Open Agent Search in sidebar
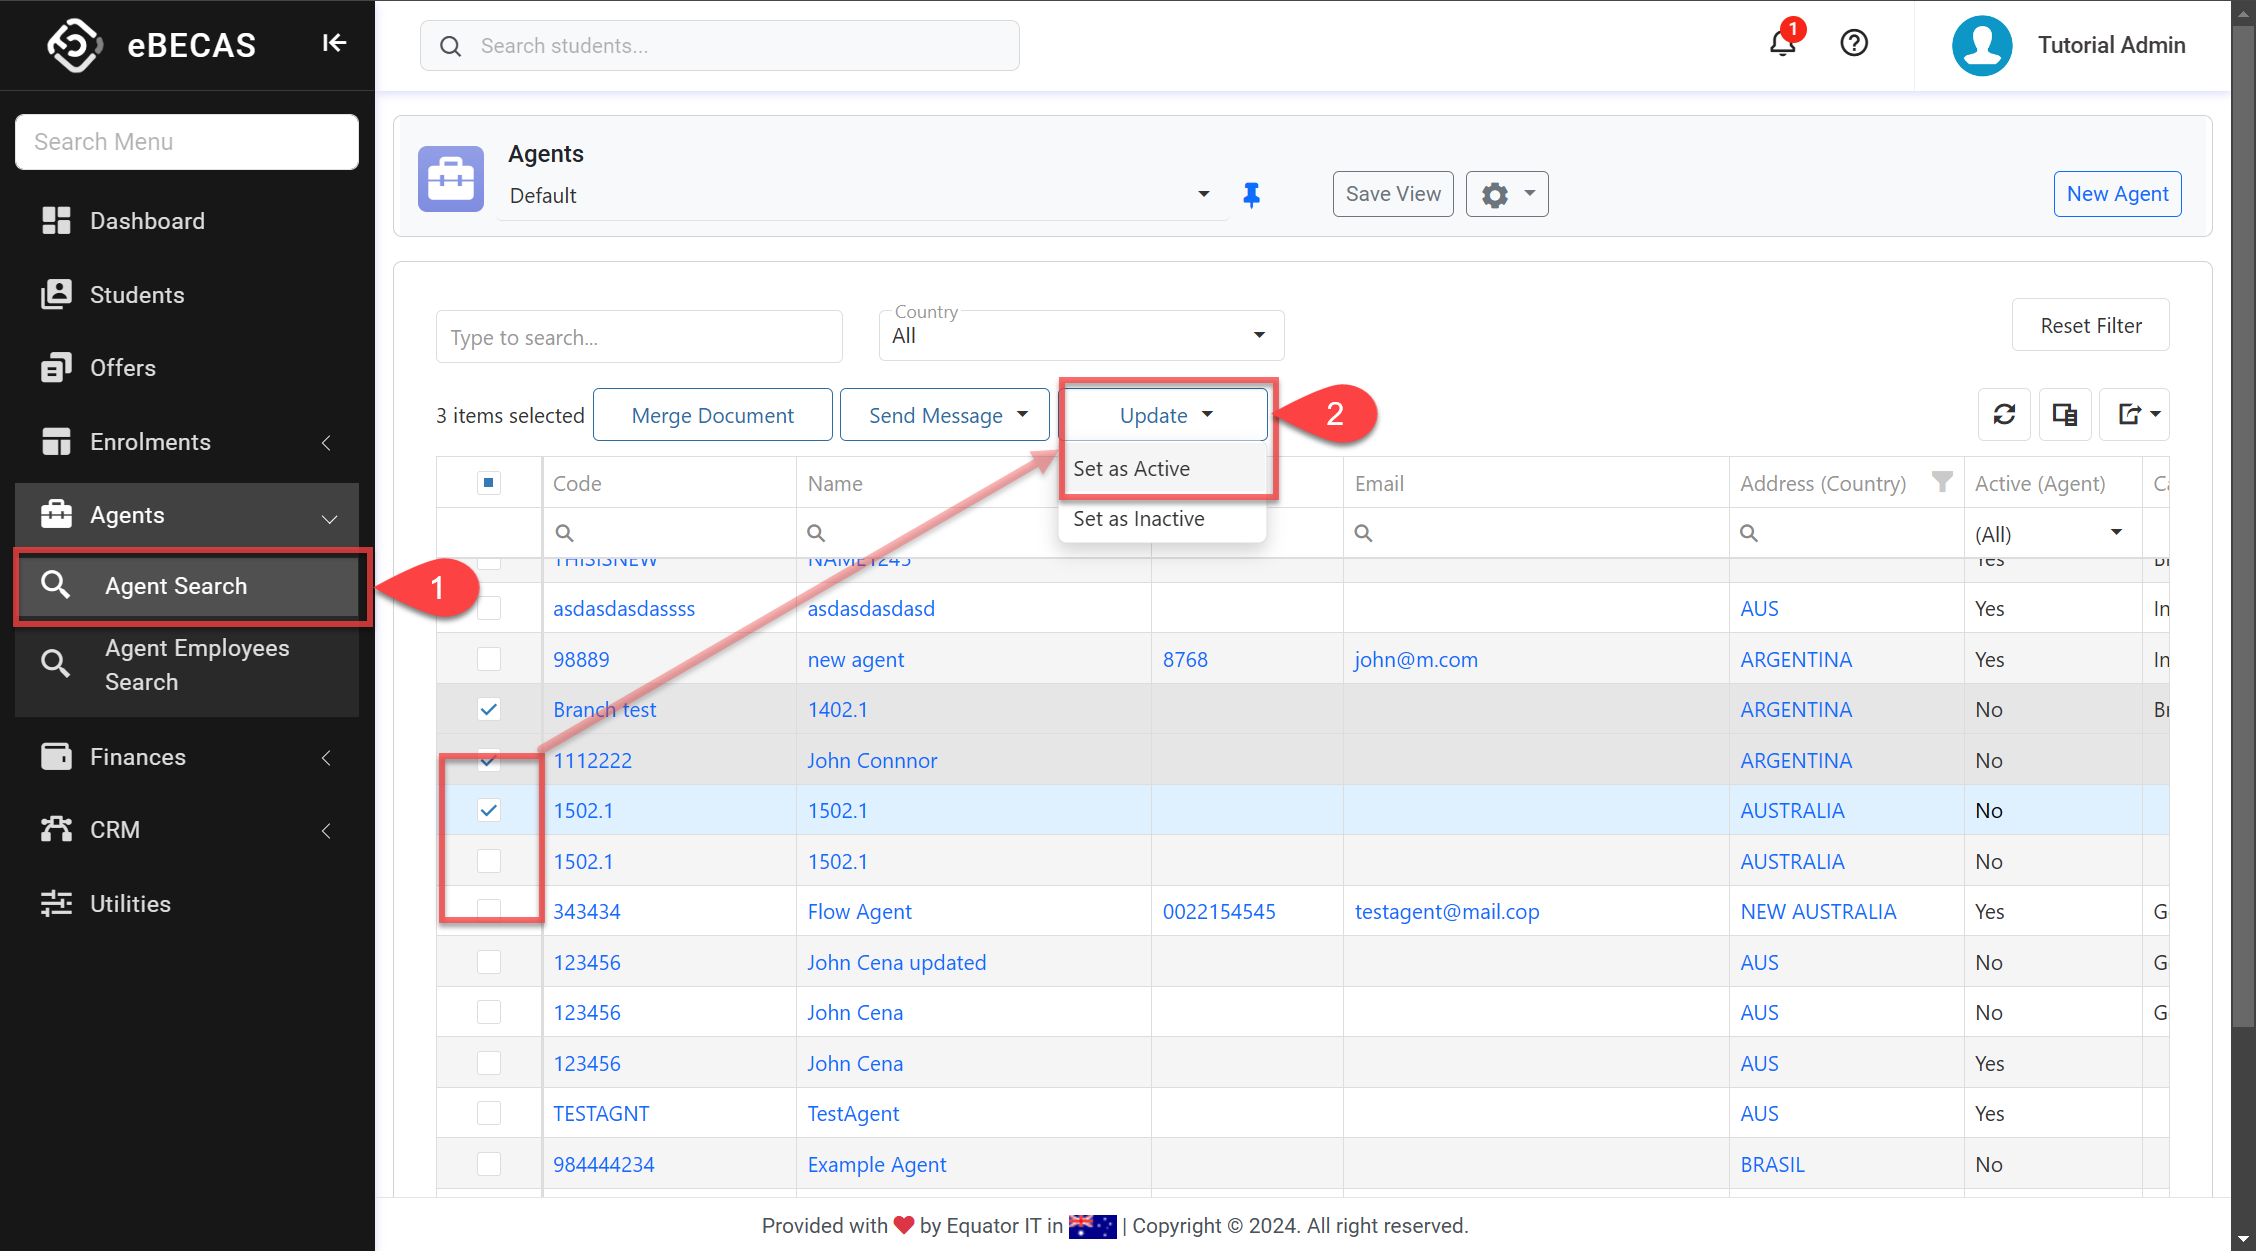2256x1251 pixels. coord(187,586)
